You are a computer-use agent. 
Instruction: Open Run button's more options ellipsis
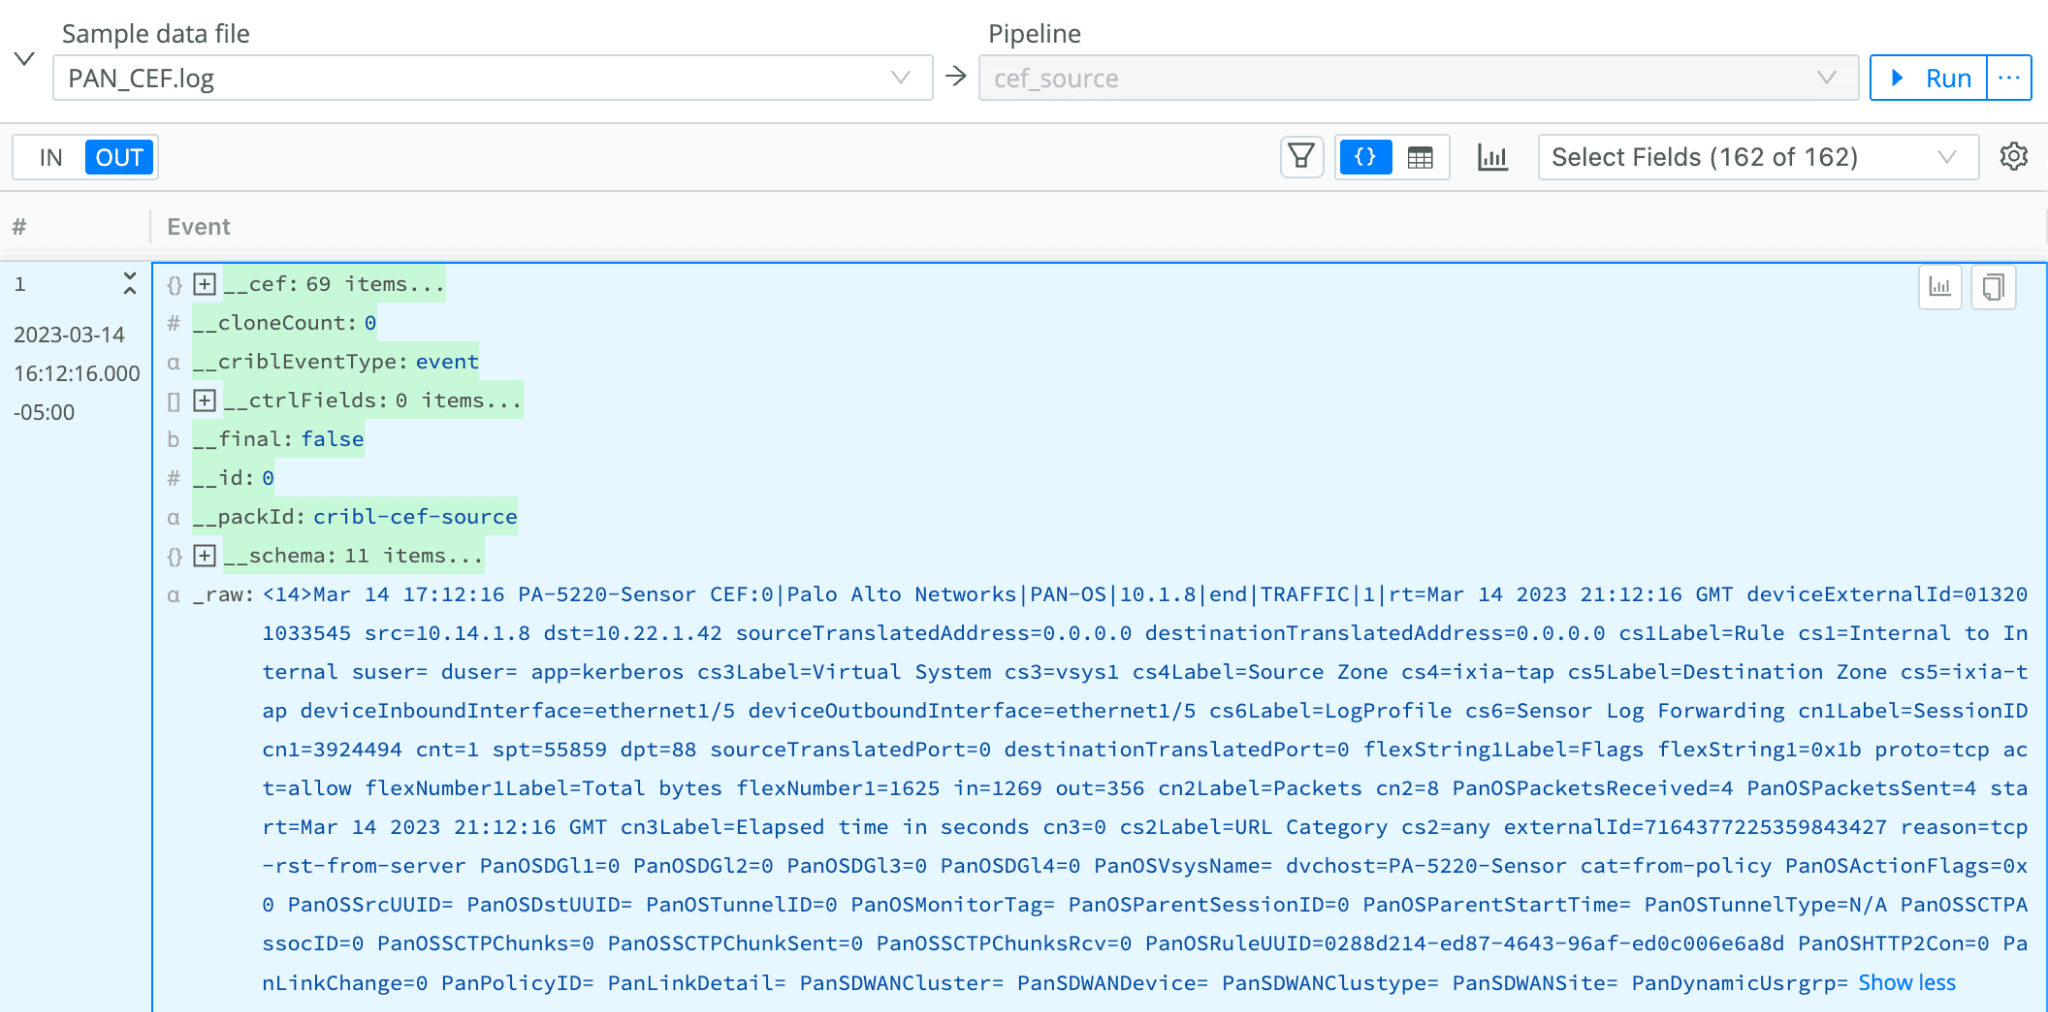coord(2008,78)
